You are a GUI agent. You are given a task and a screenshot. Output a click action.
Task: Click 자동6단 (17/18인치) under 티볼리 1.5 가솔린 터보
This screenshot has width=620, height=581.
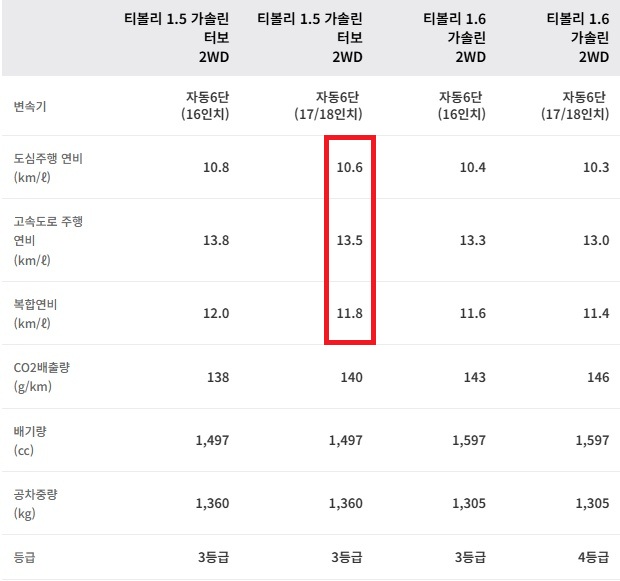(328, 106)
